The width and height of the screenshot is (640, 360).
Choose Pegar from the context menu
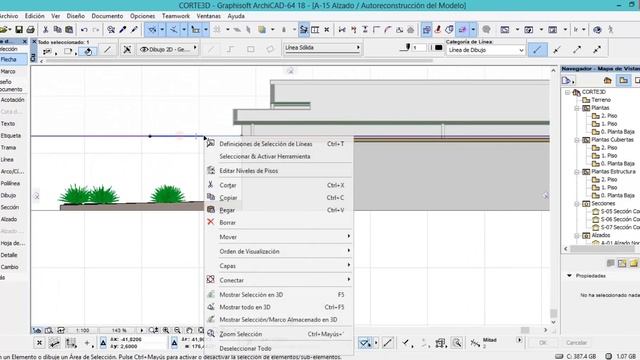(x=278, y=210)
